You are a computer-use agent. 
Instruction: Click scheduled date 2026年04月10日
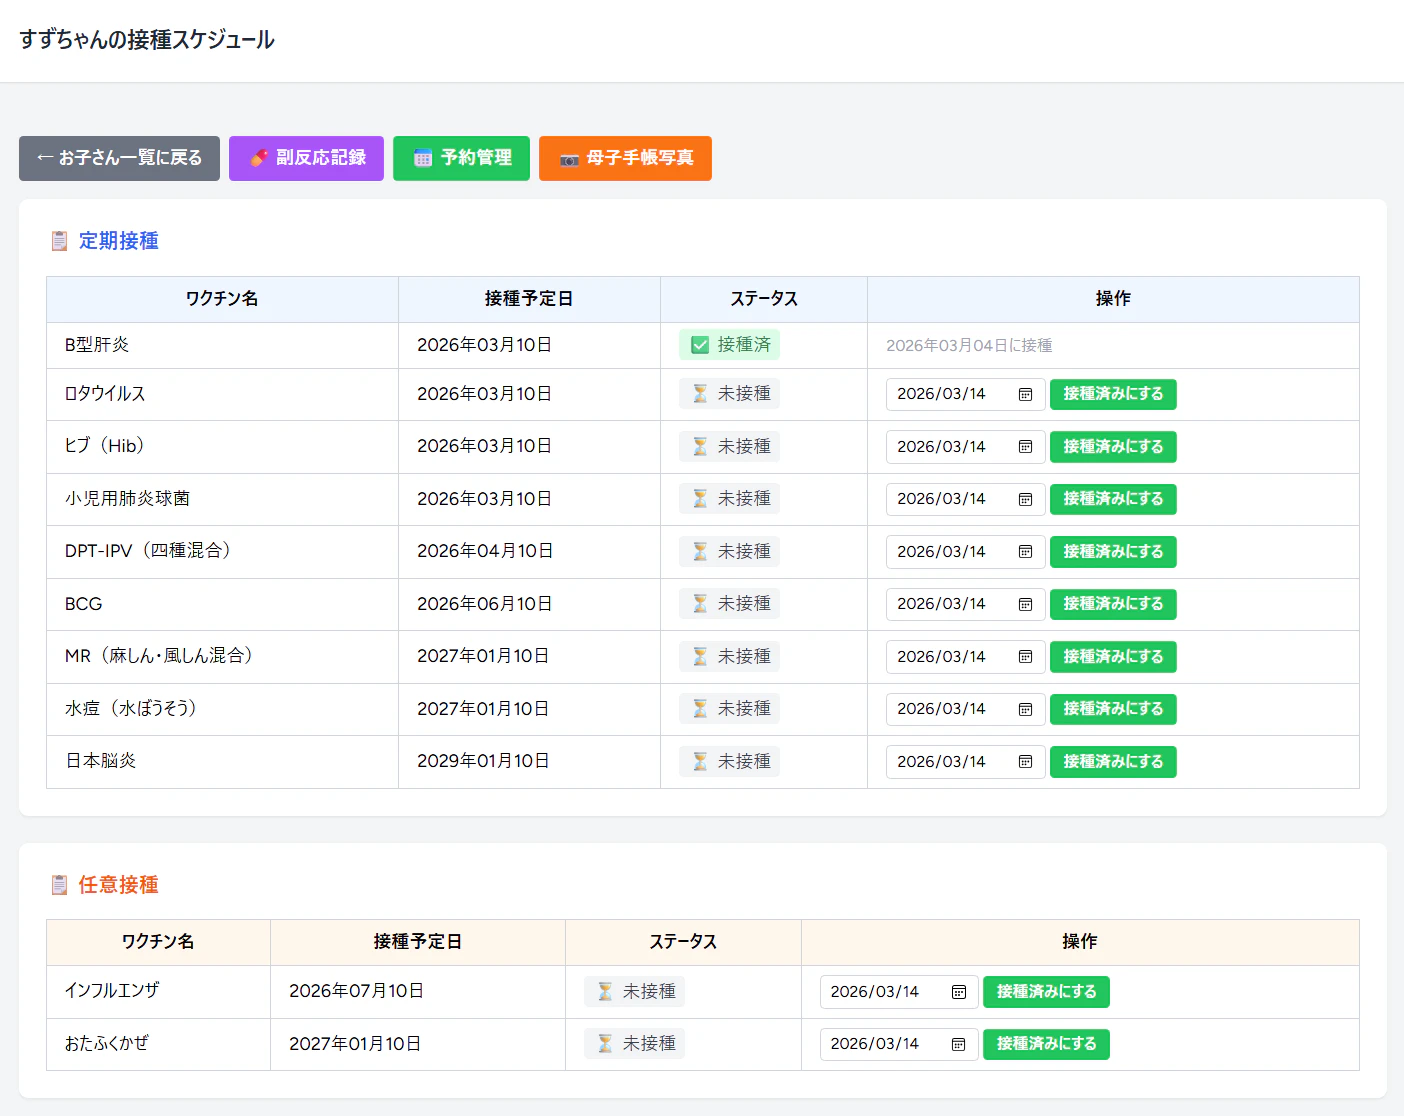[485, 551]
